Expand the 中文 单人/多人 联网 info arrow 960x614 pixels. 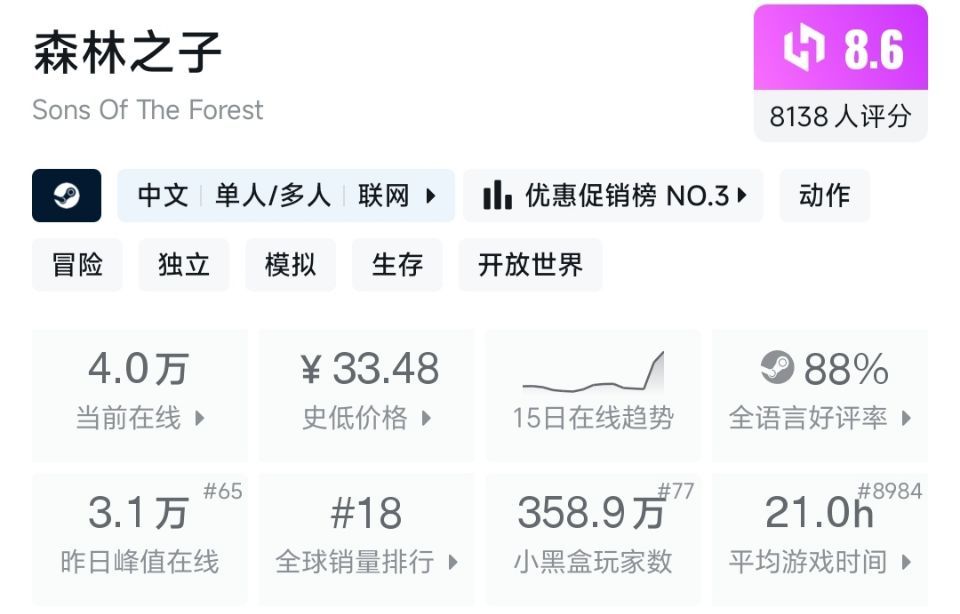431,196
